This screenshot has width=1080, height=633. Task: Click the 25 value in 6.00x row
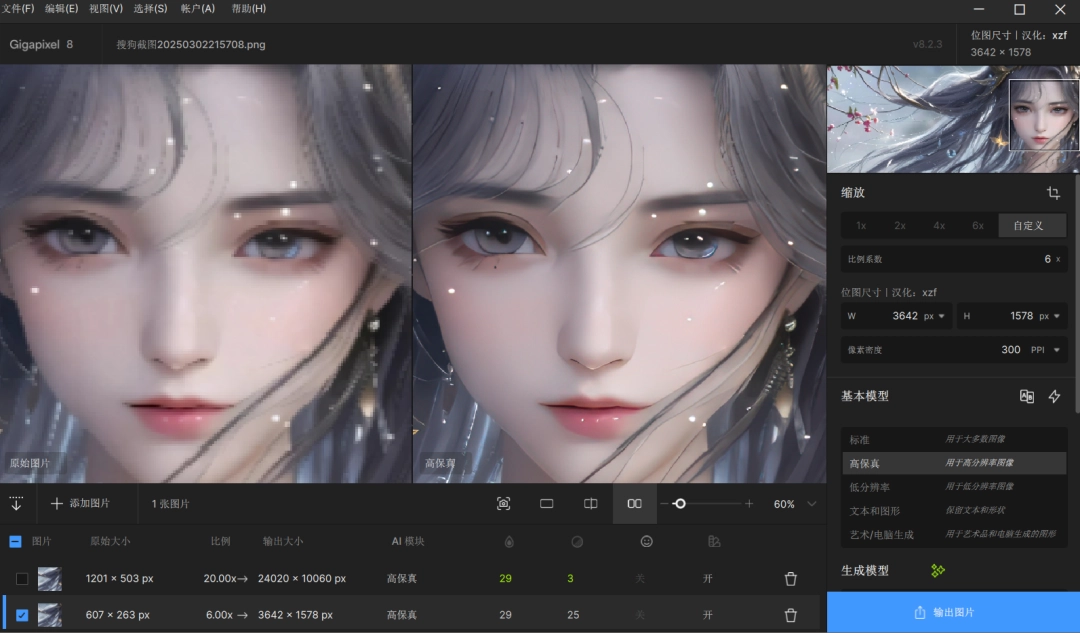pyautogui.click(x=573, y=614)
